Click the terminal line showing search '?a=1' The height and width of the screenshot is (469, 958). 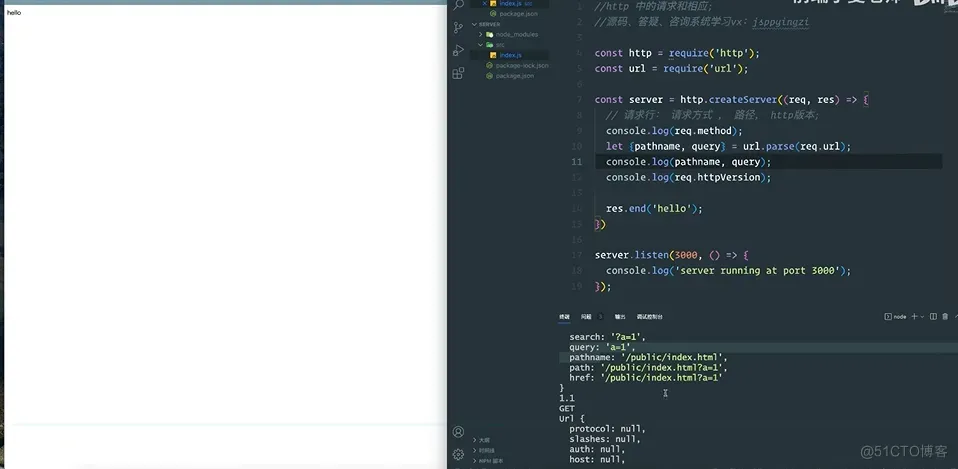click(x=607, y=336)
